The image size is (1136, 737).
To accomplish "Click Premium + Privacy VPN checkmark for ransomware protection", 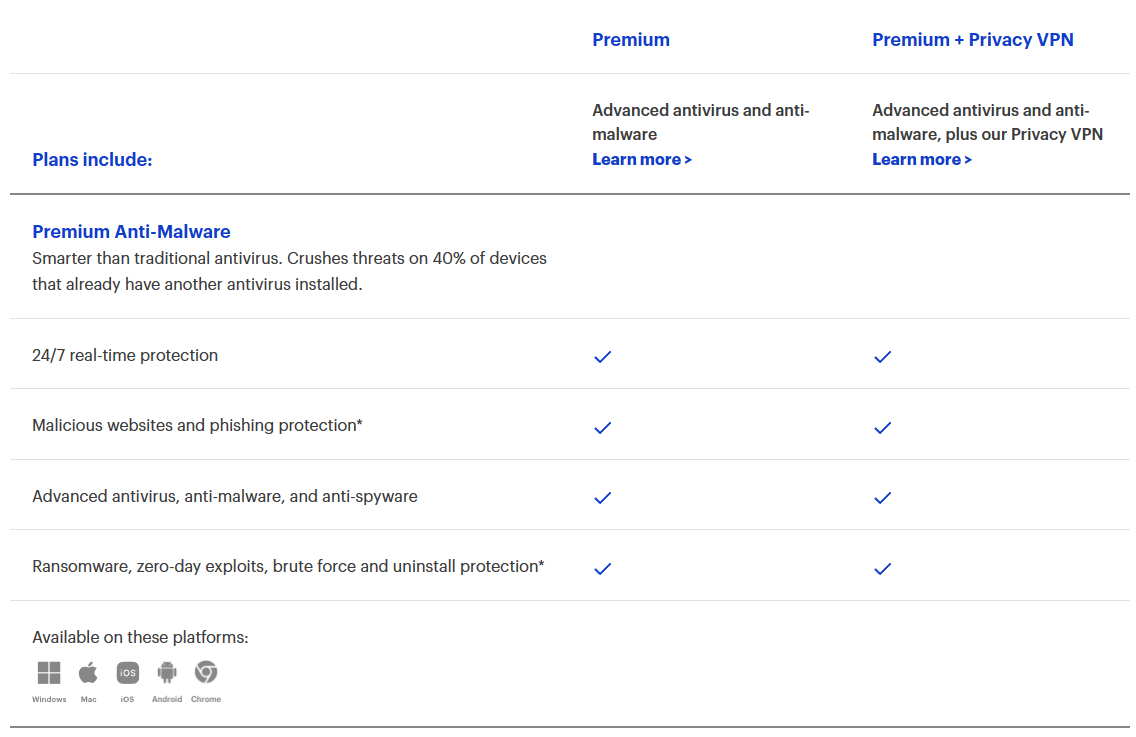I will click(882, 568).
